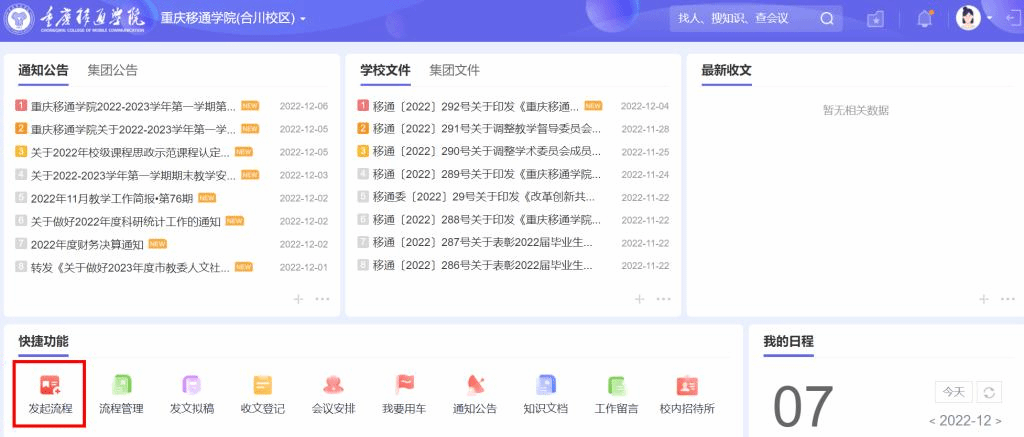Click the search magnifier icon

pos(827,18)
